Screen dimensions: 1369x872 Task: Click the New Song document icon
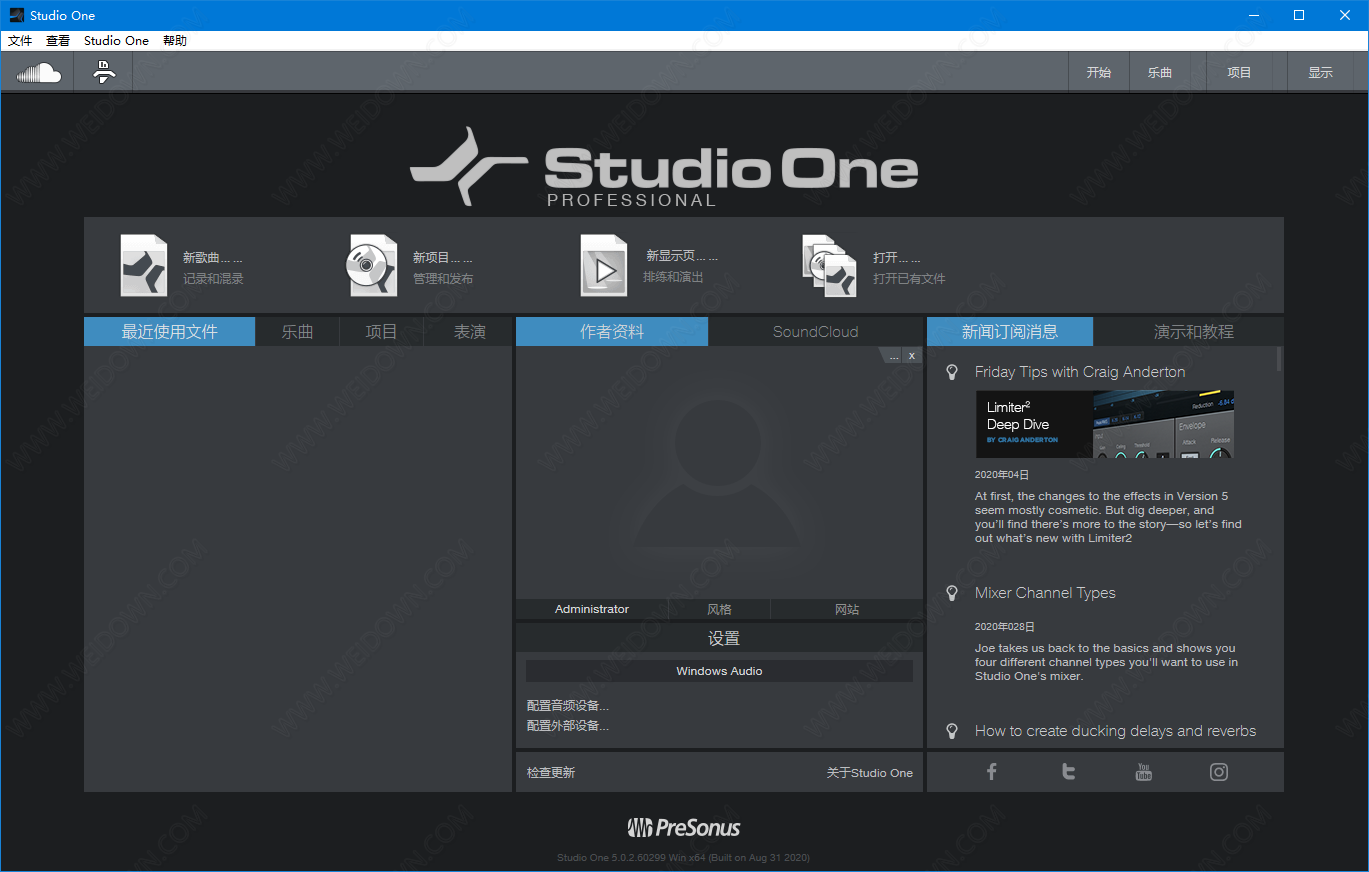pos(144,266)
